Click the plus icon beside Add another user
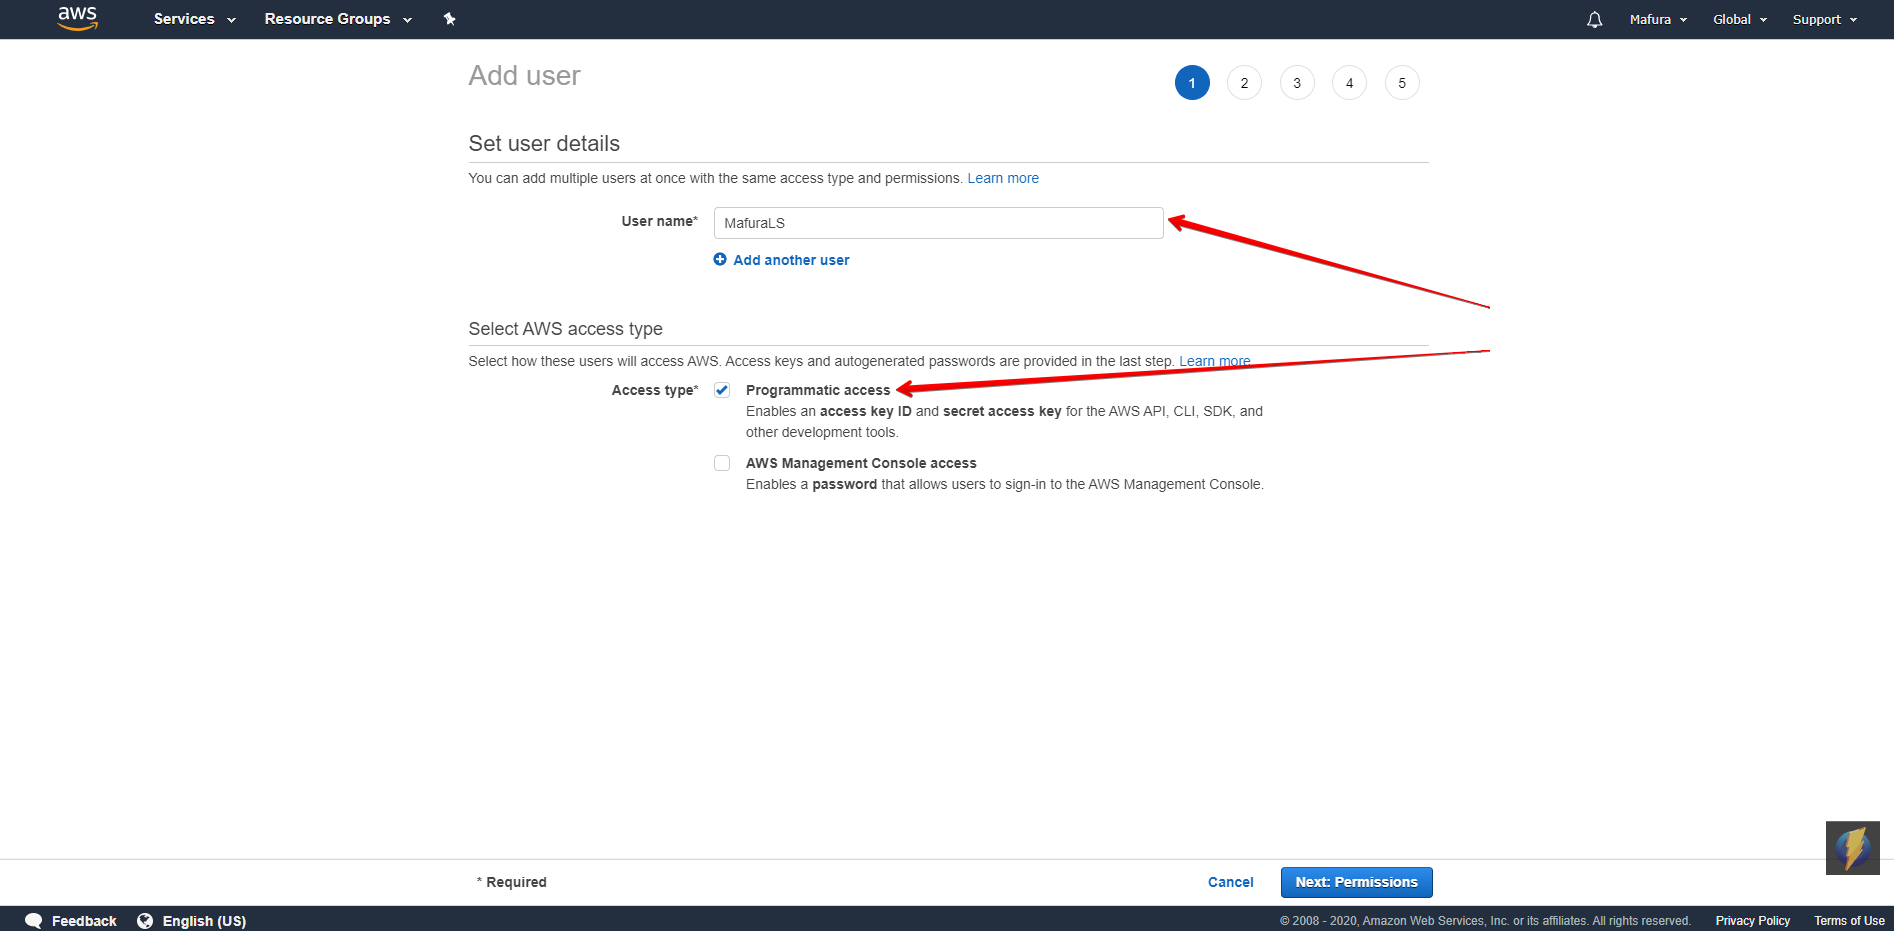The image size is (1894, 931). (720, 259)
